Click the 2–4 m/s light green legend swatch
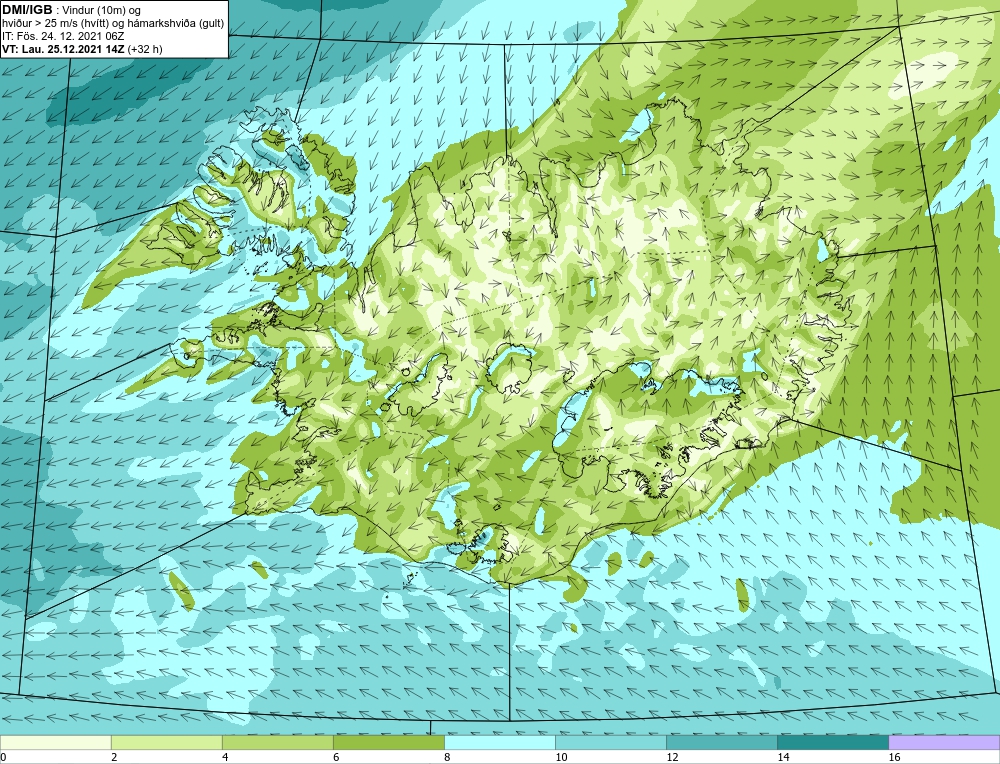The height and width of the screenshot is (764, 1000). pyautogui.click(x=166, y=742)
